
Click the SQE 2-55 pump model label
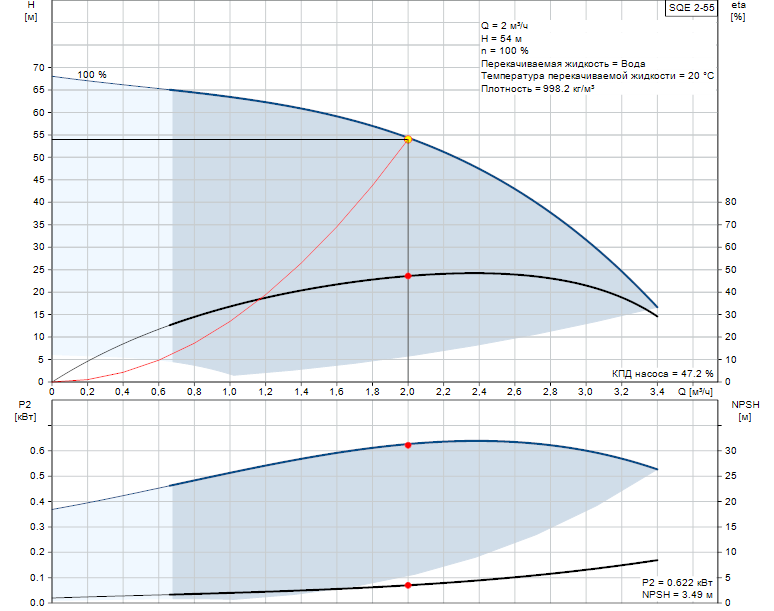point(692,8)
